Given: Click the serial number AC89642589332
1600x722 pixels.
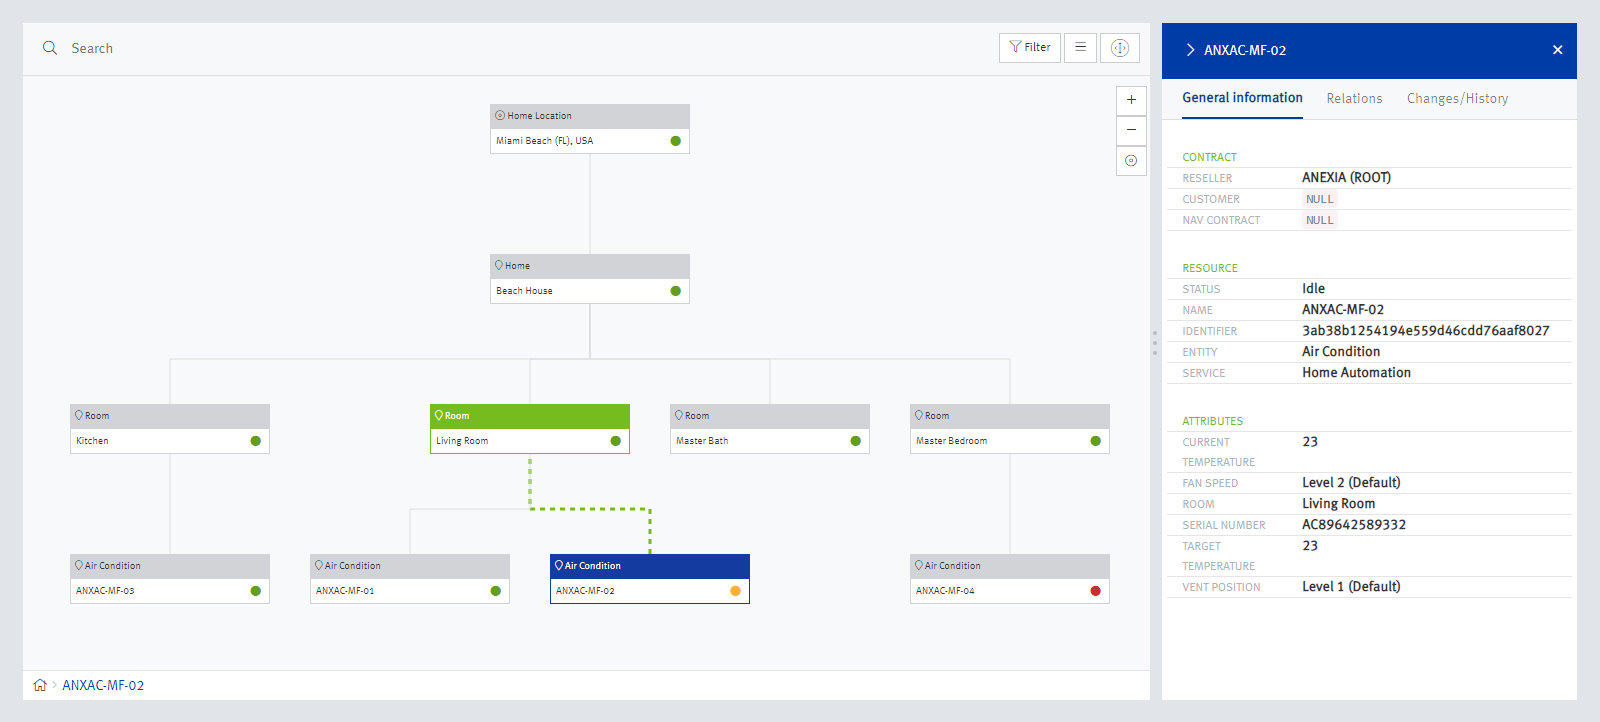Looking at the screenshot, I should coord(1354,525).
